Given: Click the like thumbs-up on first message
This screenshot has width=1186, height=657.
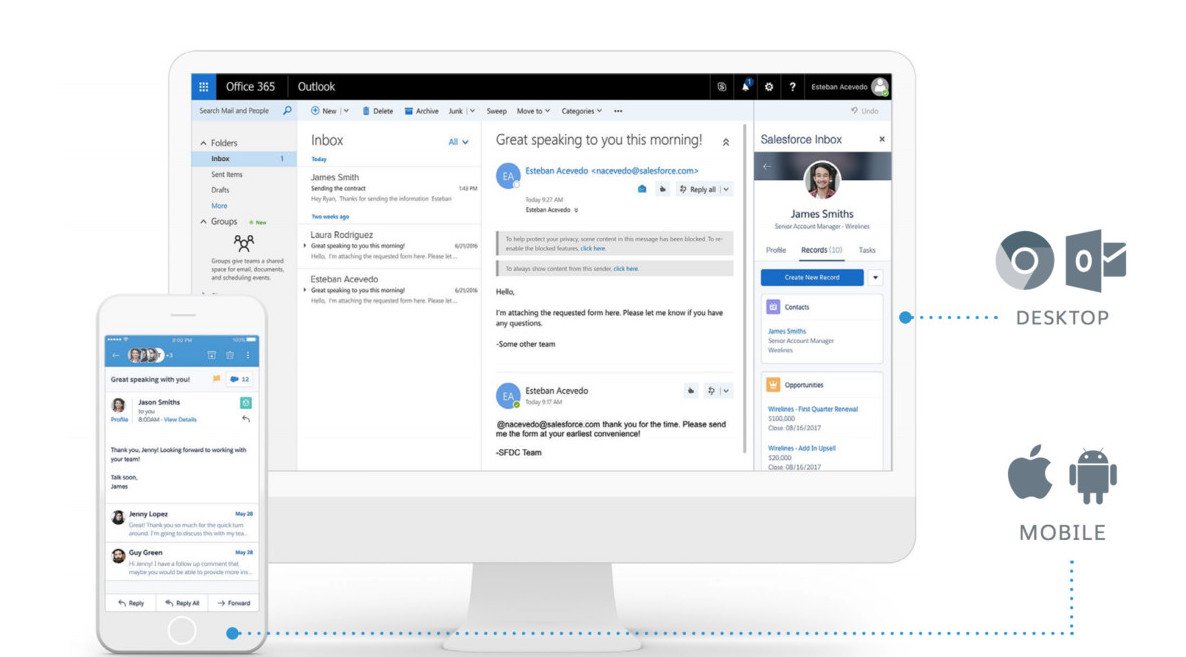Looking at the screenshot, I should (x=663, y=189).
